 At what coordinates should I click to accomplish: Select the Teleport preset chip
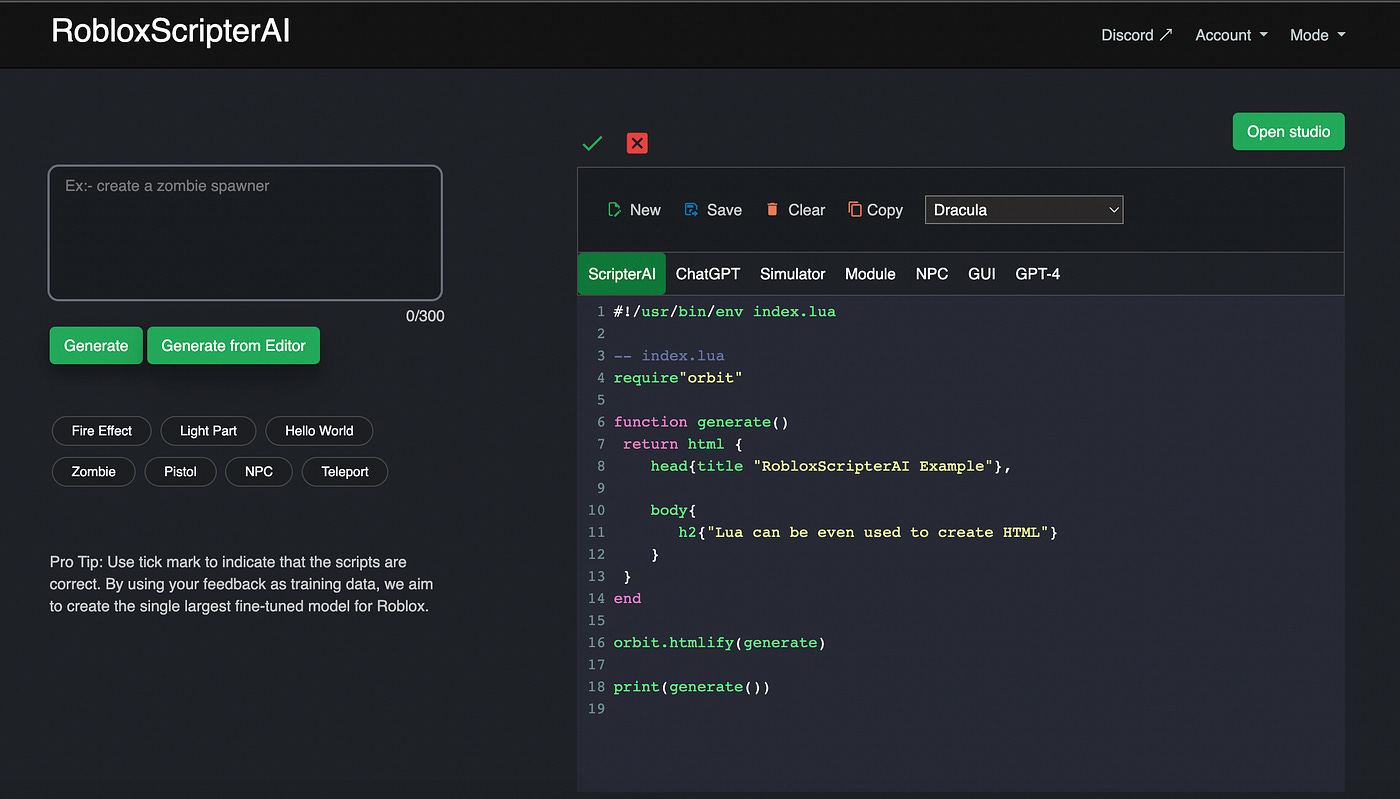[345, 472]
